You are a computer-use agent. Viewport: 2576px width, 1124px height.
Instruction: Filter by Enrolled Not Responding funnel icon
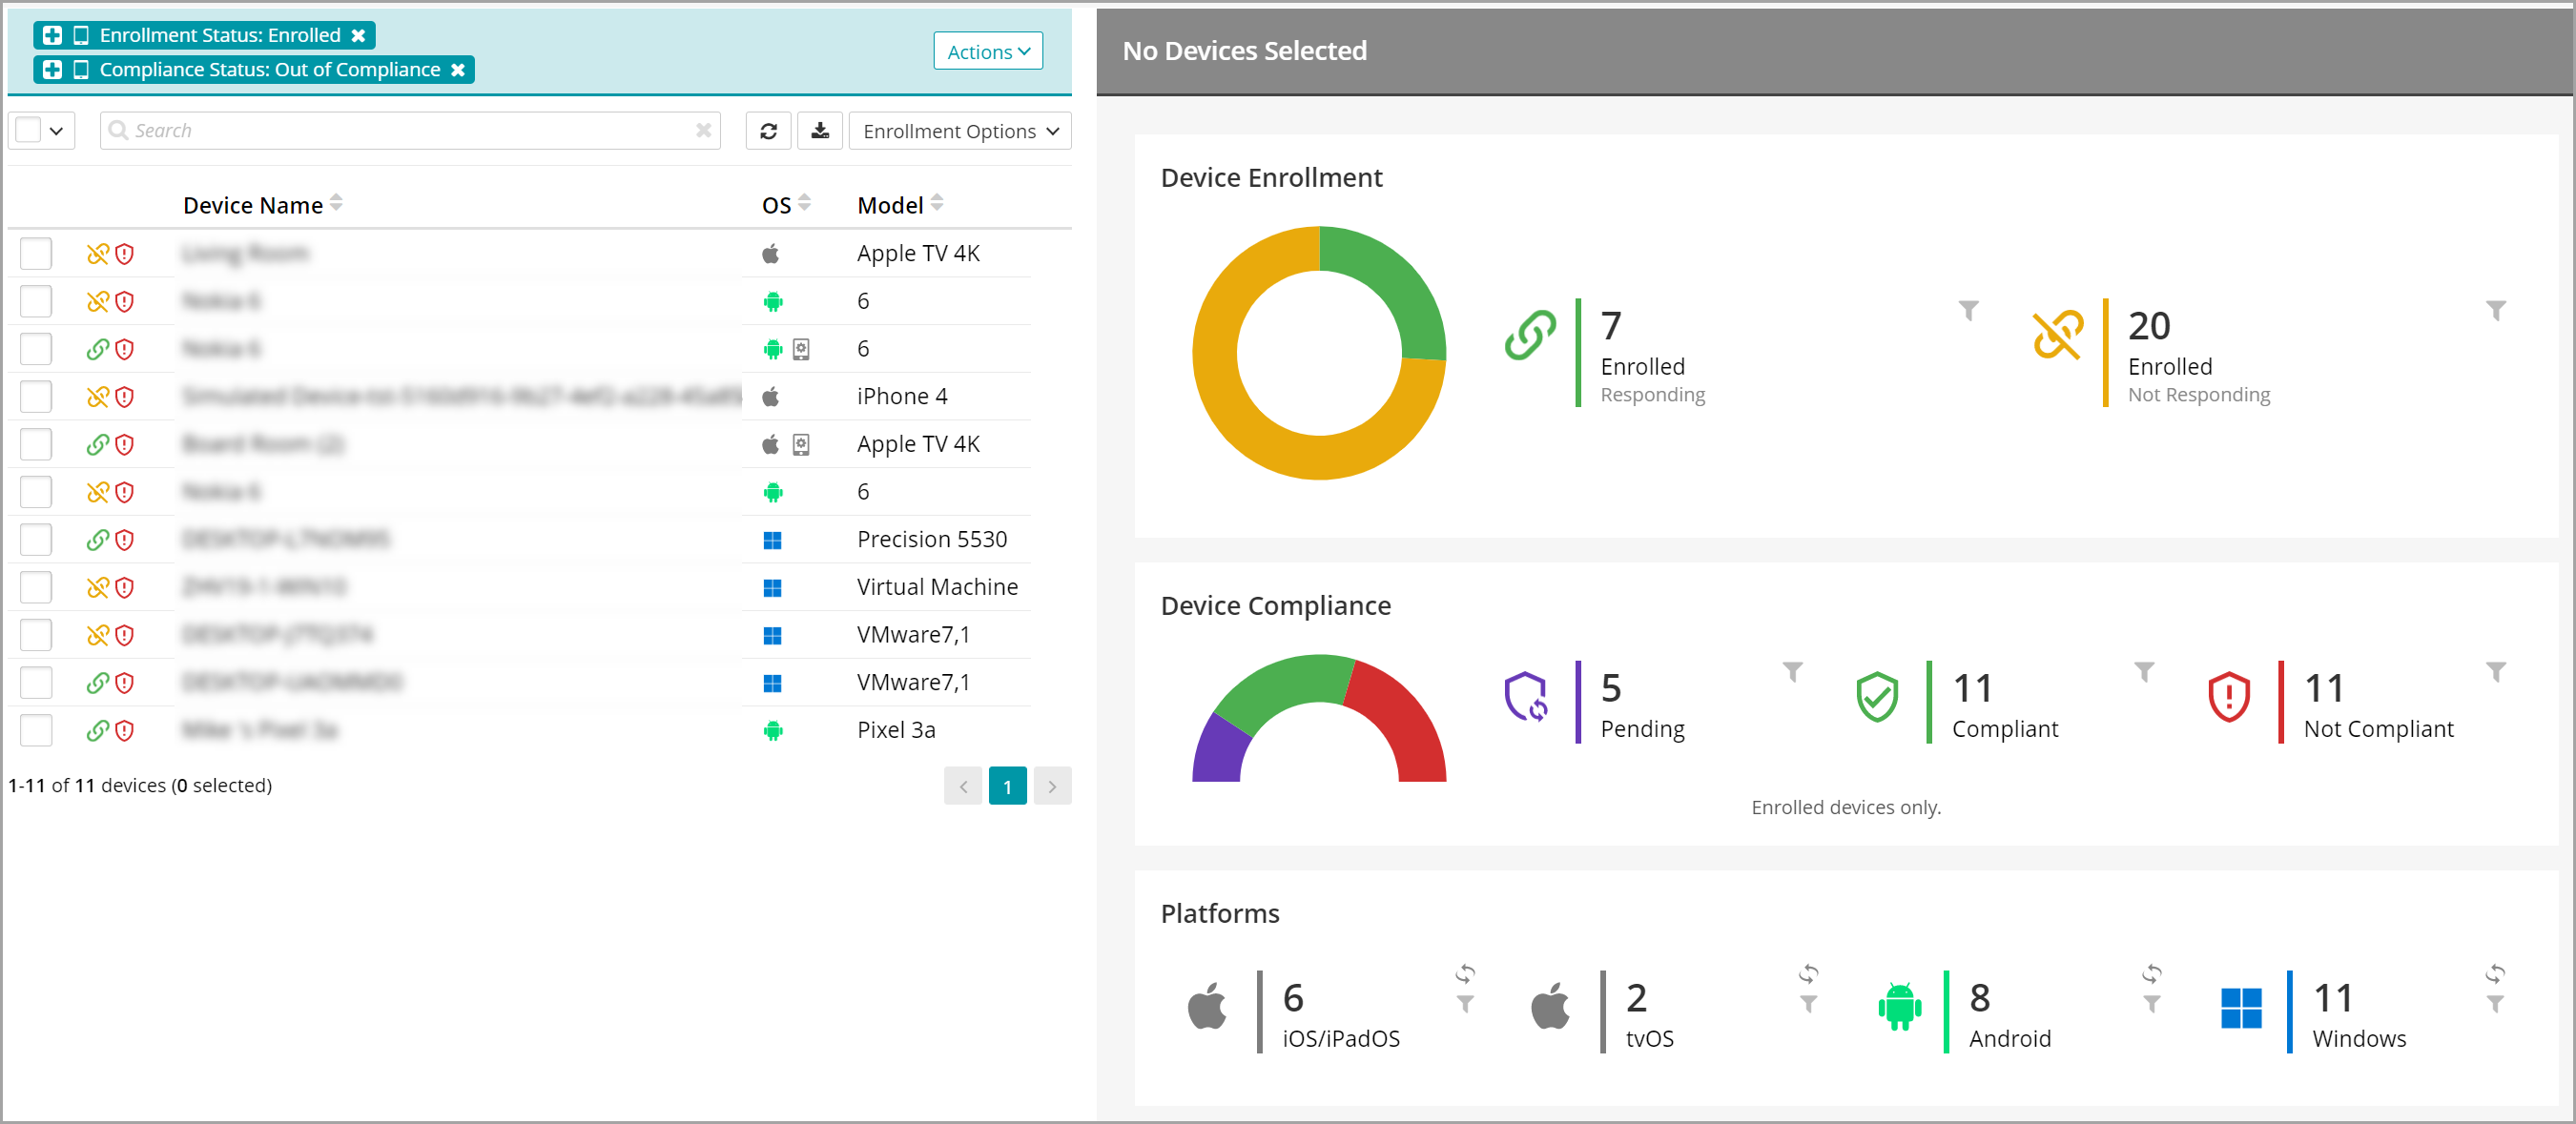pyautogui.click(x=2495, y=311)
